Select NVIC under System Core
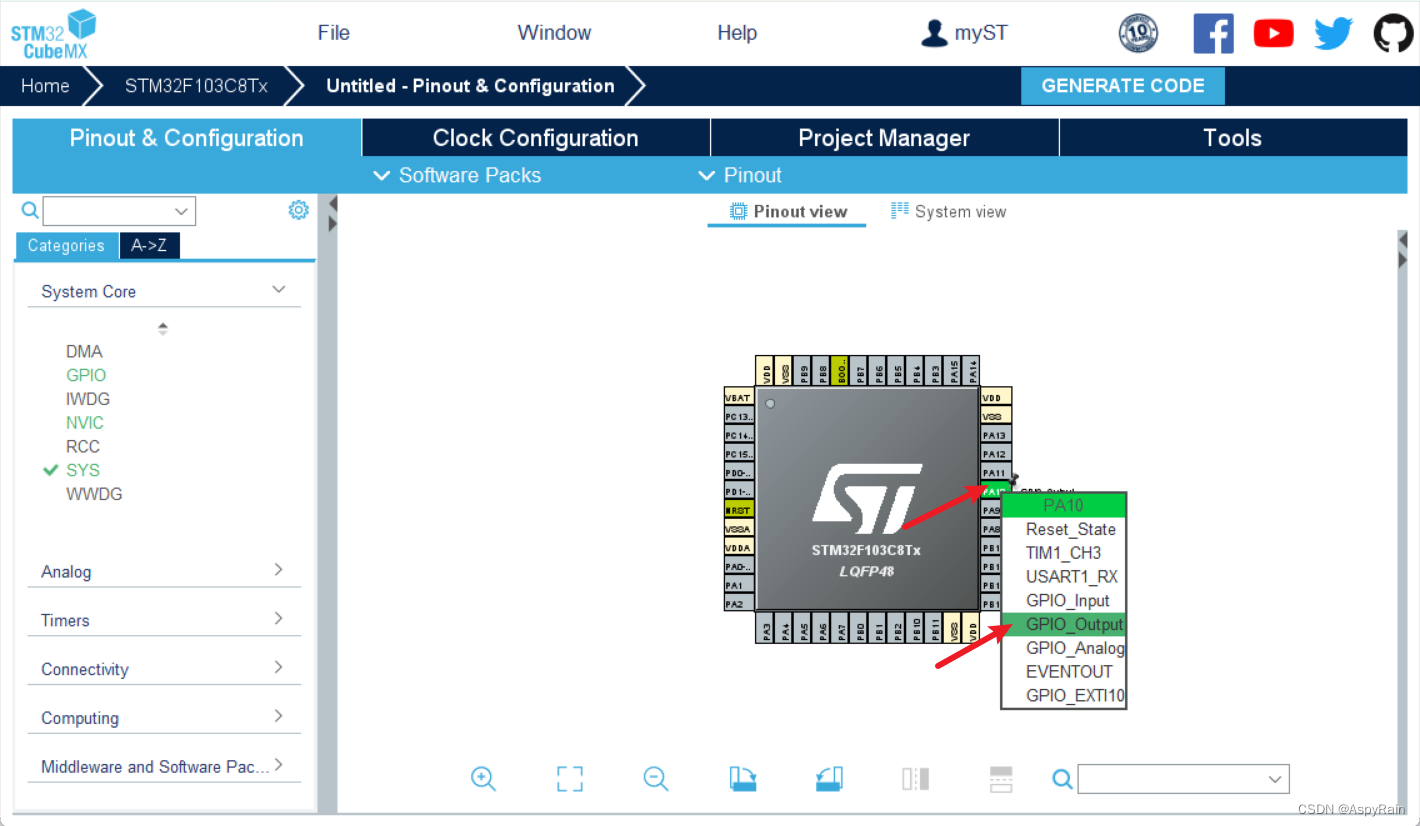The image size is (1420, 826). point(85,422)
